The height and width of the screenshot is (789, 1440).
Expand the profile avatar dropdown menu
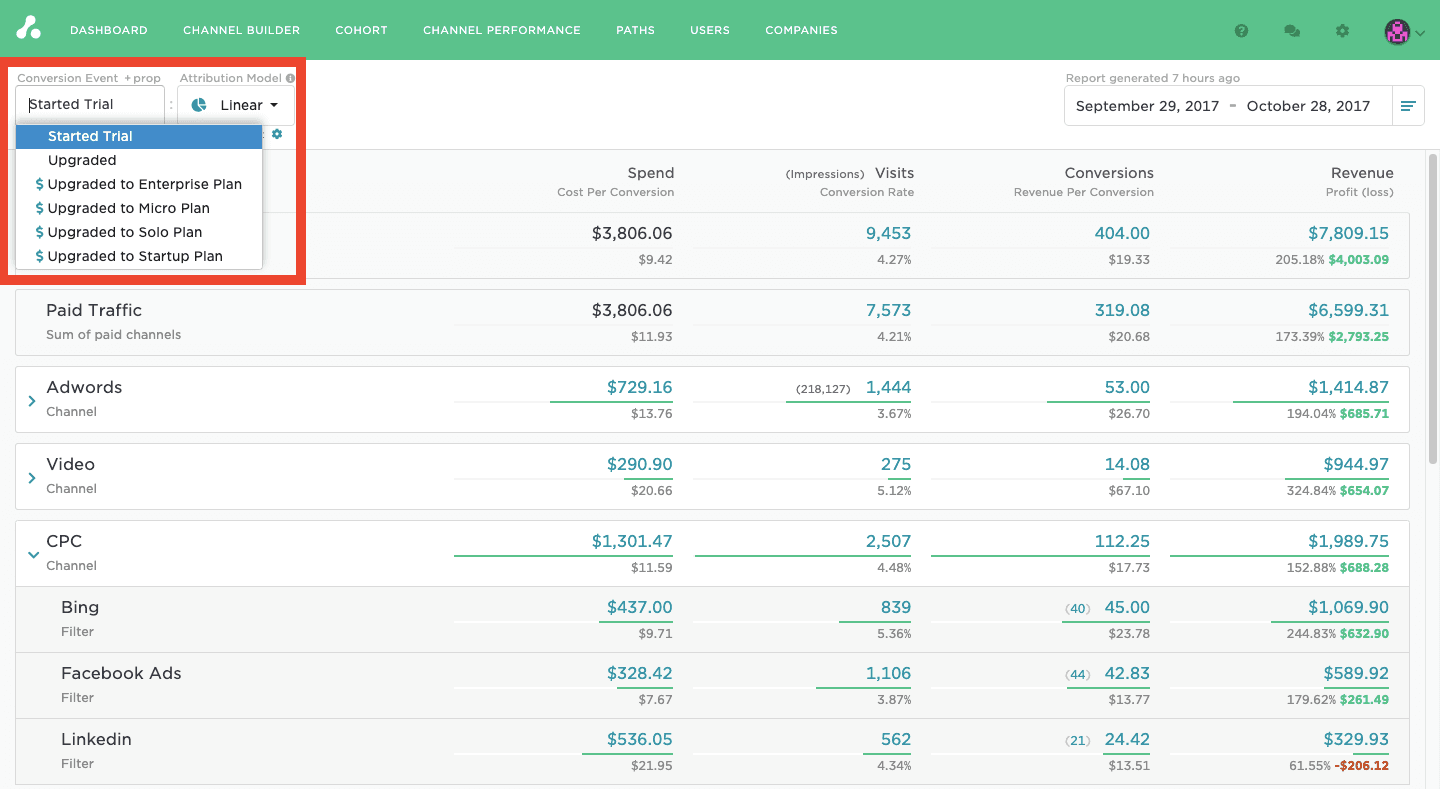pos(1405,31)
